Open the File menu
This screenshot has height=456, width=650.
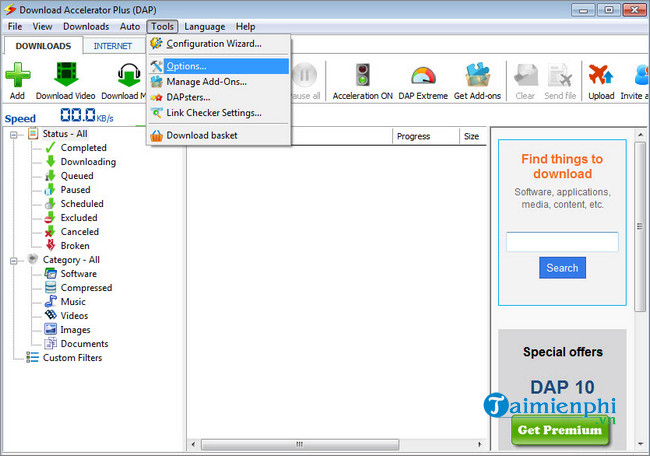tap(15, 27)
